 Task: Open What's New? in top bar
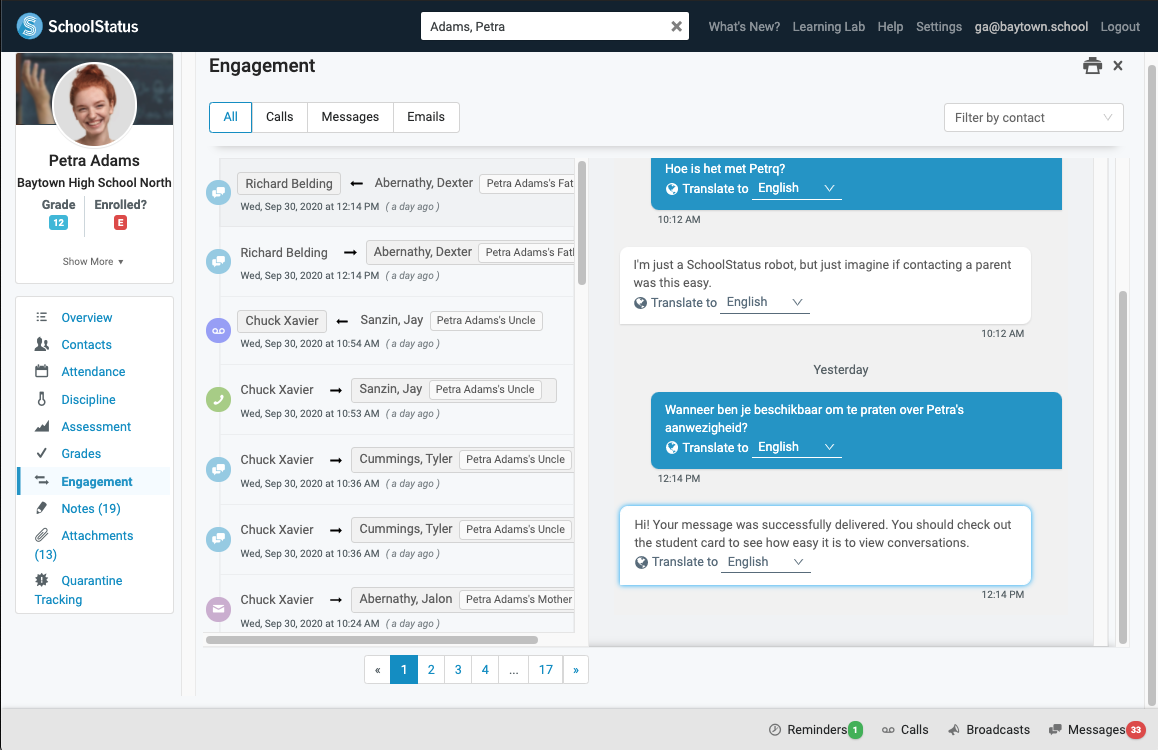tap(744, 27)
